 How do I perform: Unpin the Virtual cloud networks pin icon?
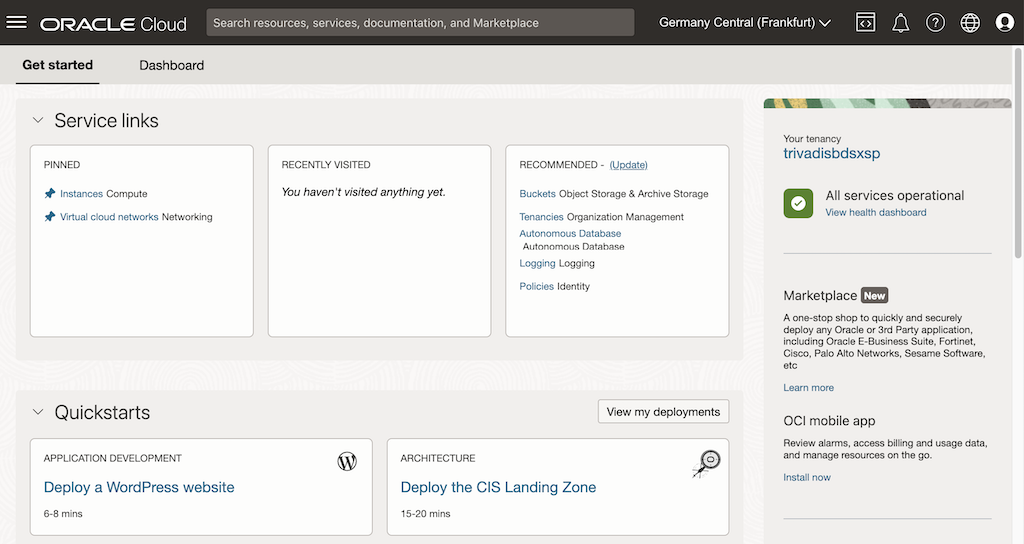pyautogui.click(x=50, y=216)
